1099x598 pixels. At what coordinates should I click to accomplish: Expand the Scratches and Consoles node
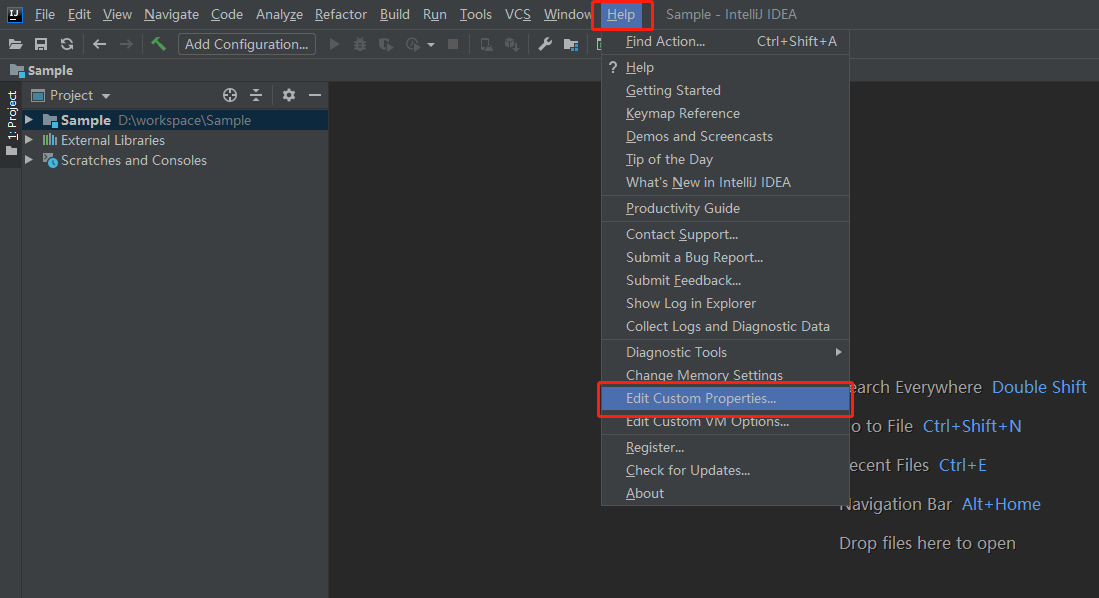point(29,160)
